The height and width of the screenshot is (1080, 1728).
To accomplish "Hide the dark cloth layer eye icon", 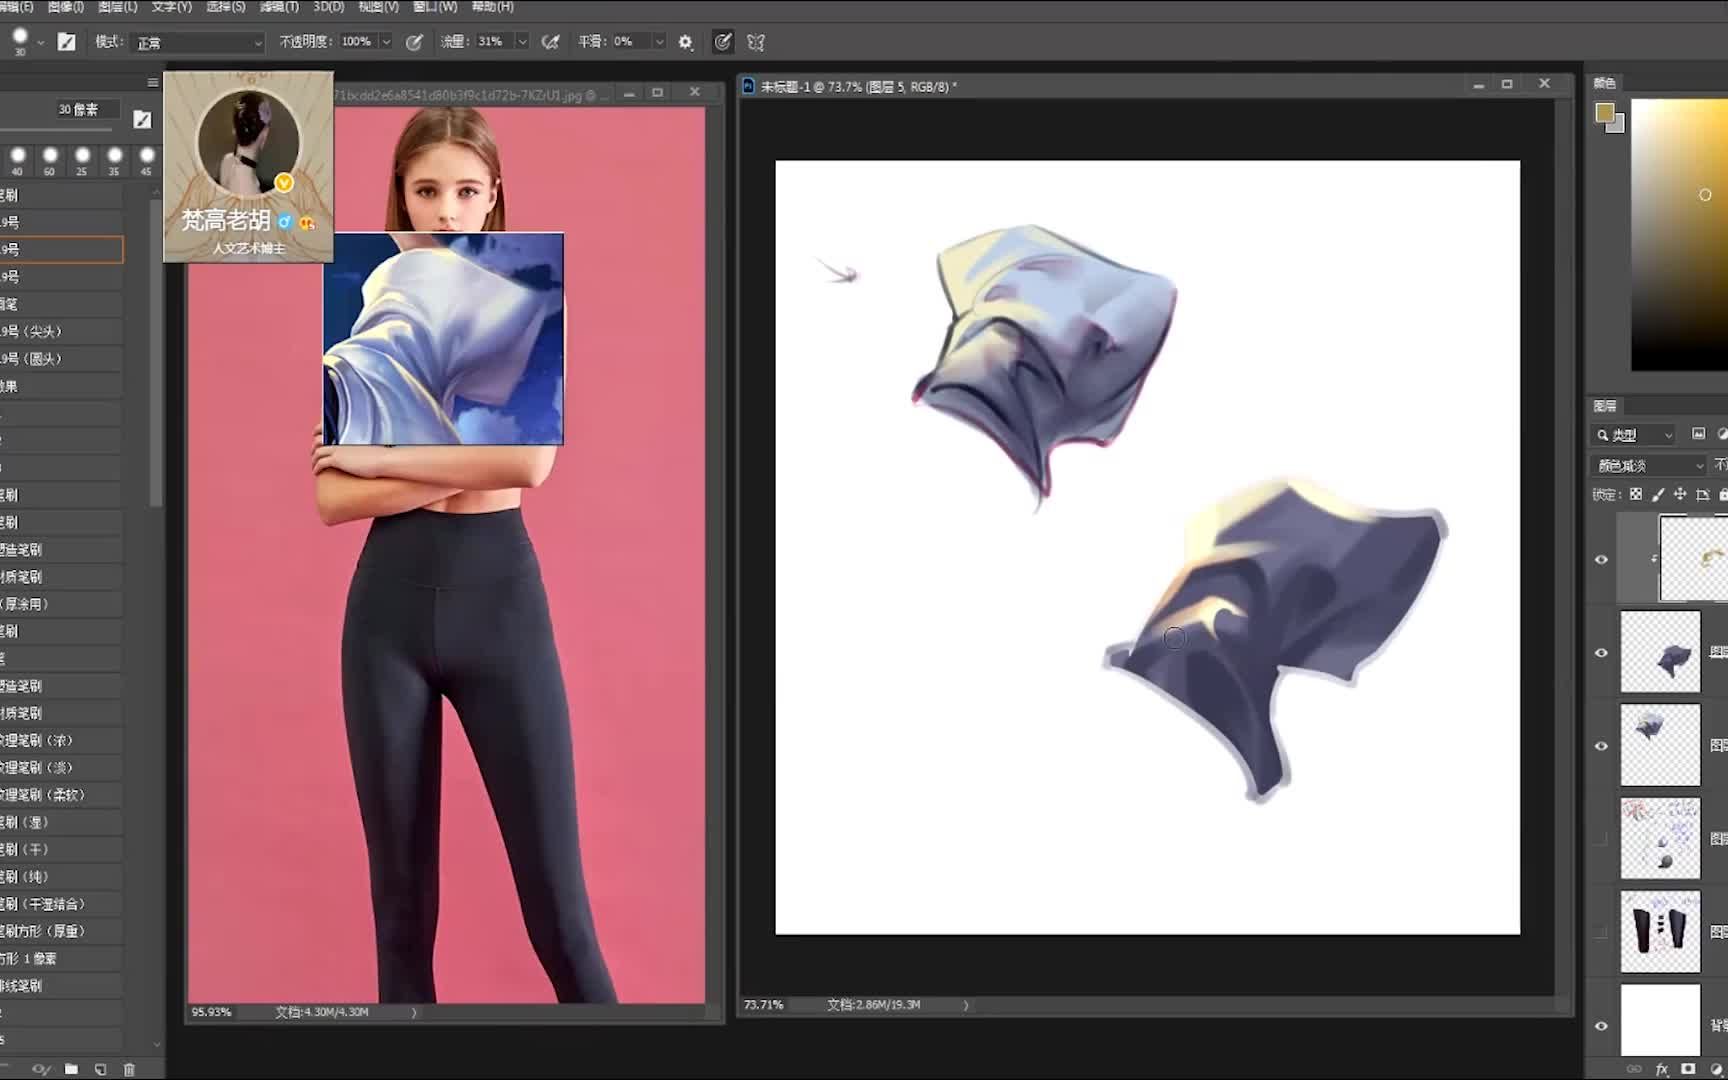I will [x=1601, y=653].
